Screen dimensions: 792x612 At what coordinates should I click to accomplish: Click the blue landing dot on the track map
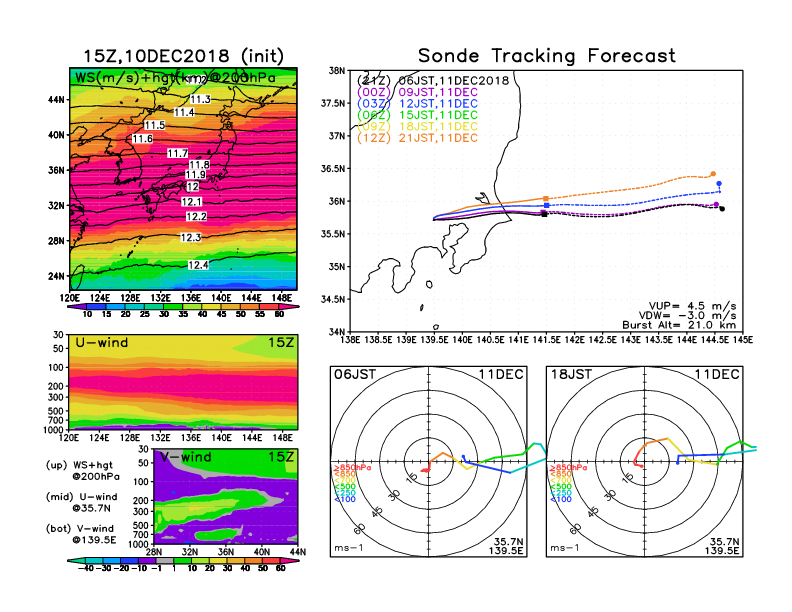tap(719, 184)
